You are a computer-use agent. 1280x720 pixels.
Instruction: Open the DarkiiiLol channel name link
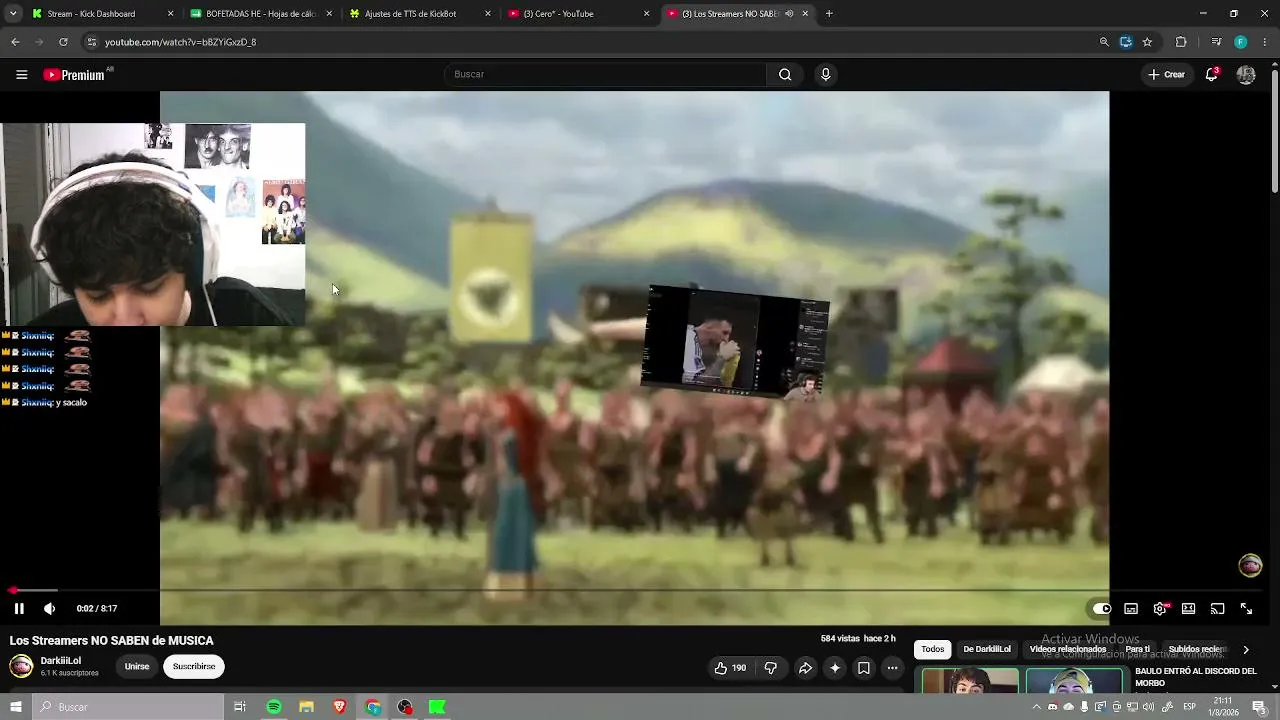tap(61, 661)
